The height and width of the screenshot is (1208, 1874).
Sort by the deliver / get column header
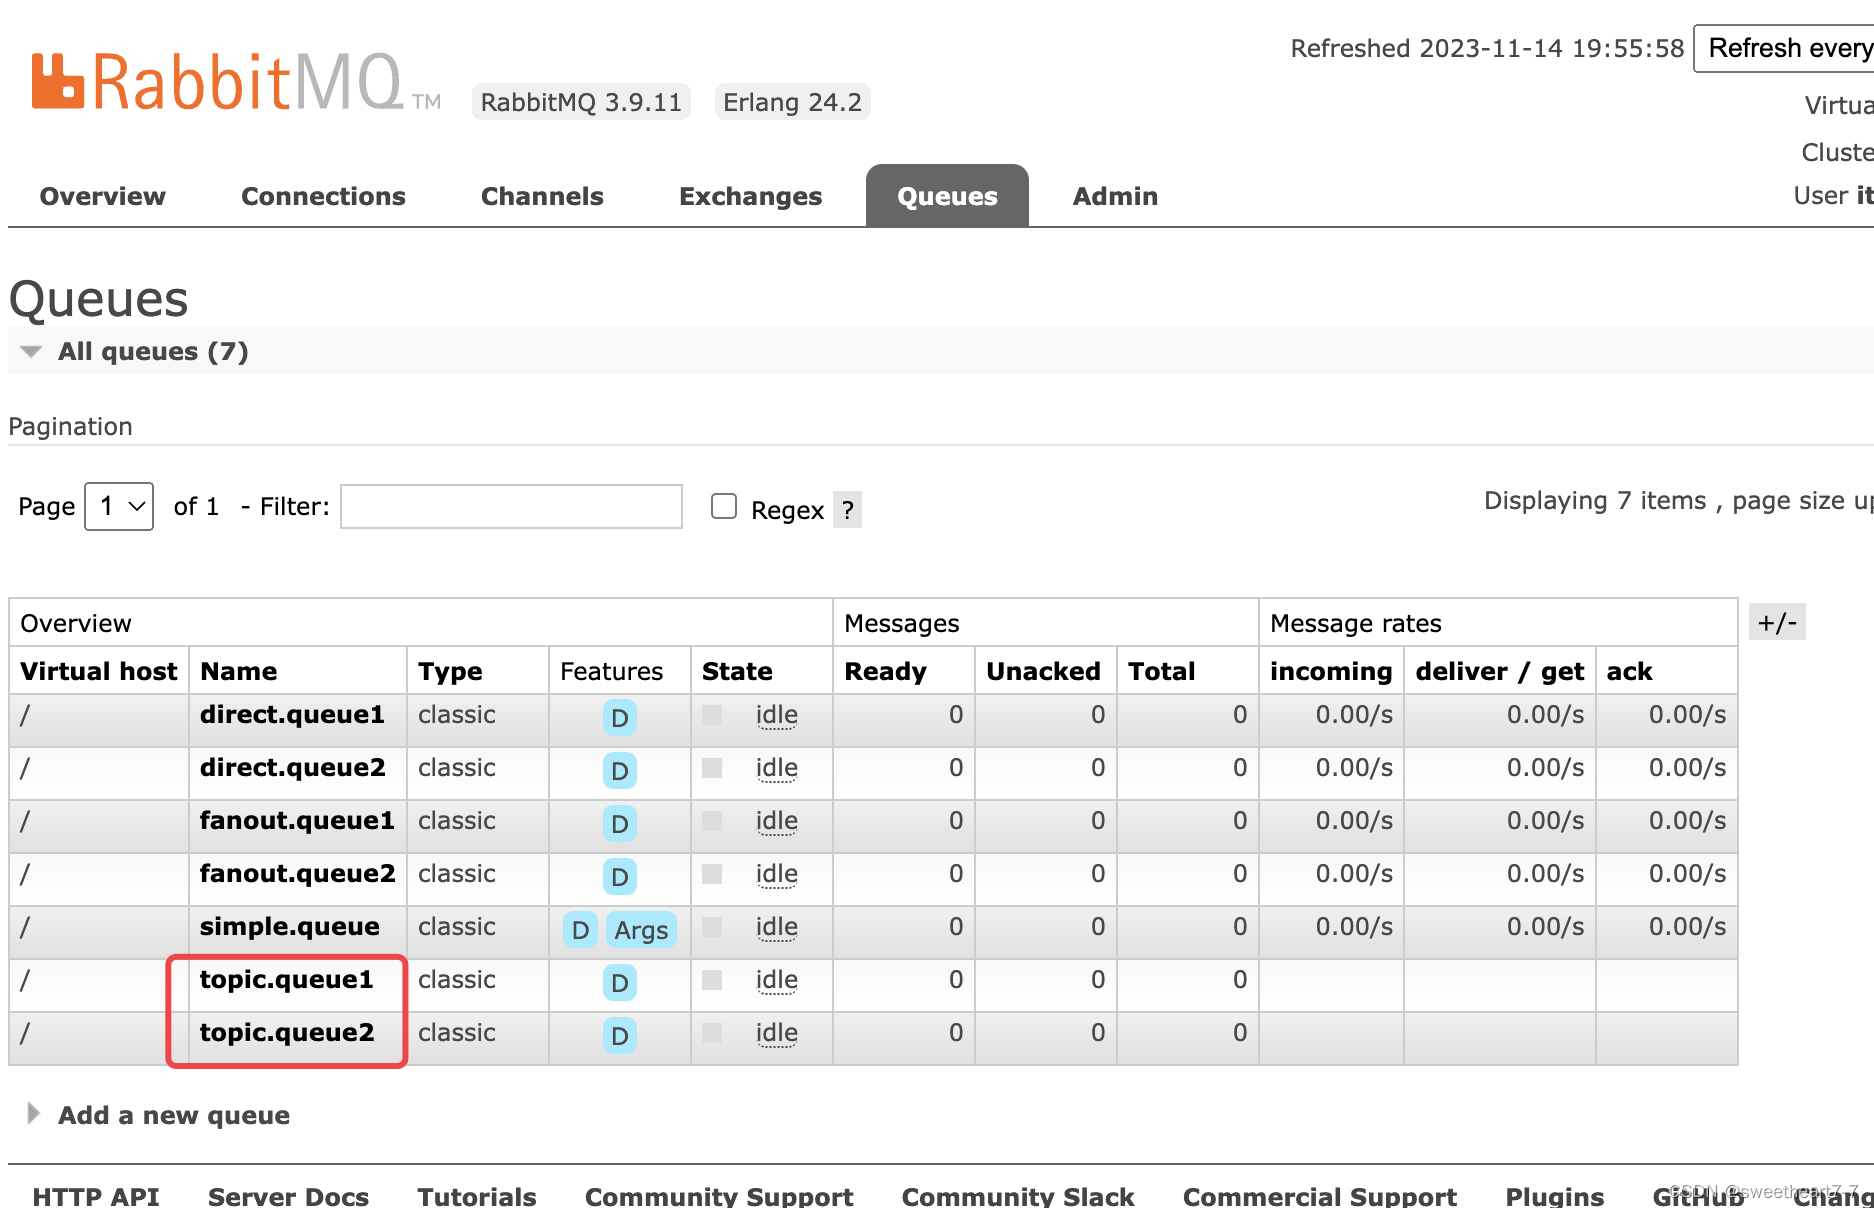click(x=1500, y=671)
